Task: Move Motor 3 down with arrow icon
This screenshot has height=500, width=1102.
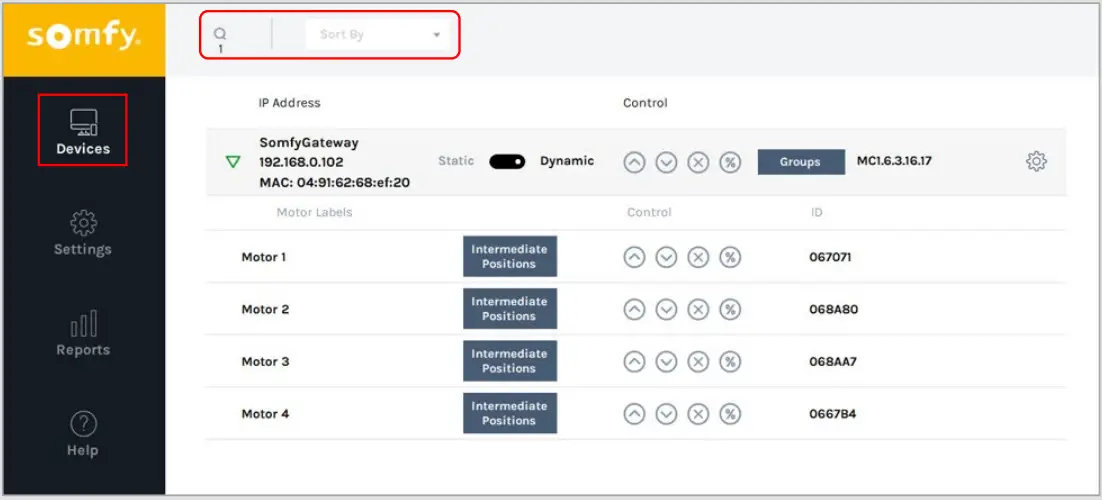Action: [x=666, y=361]
